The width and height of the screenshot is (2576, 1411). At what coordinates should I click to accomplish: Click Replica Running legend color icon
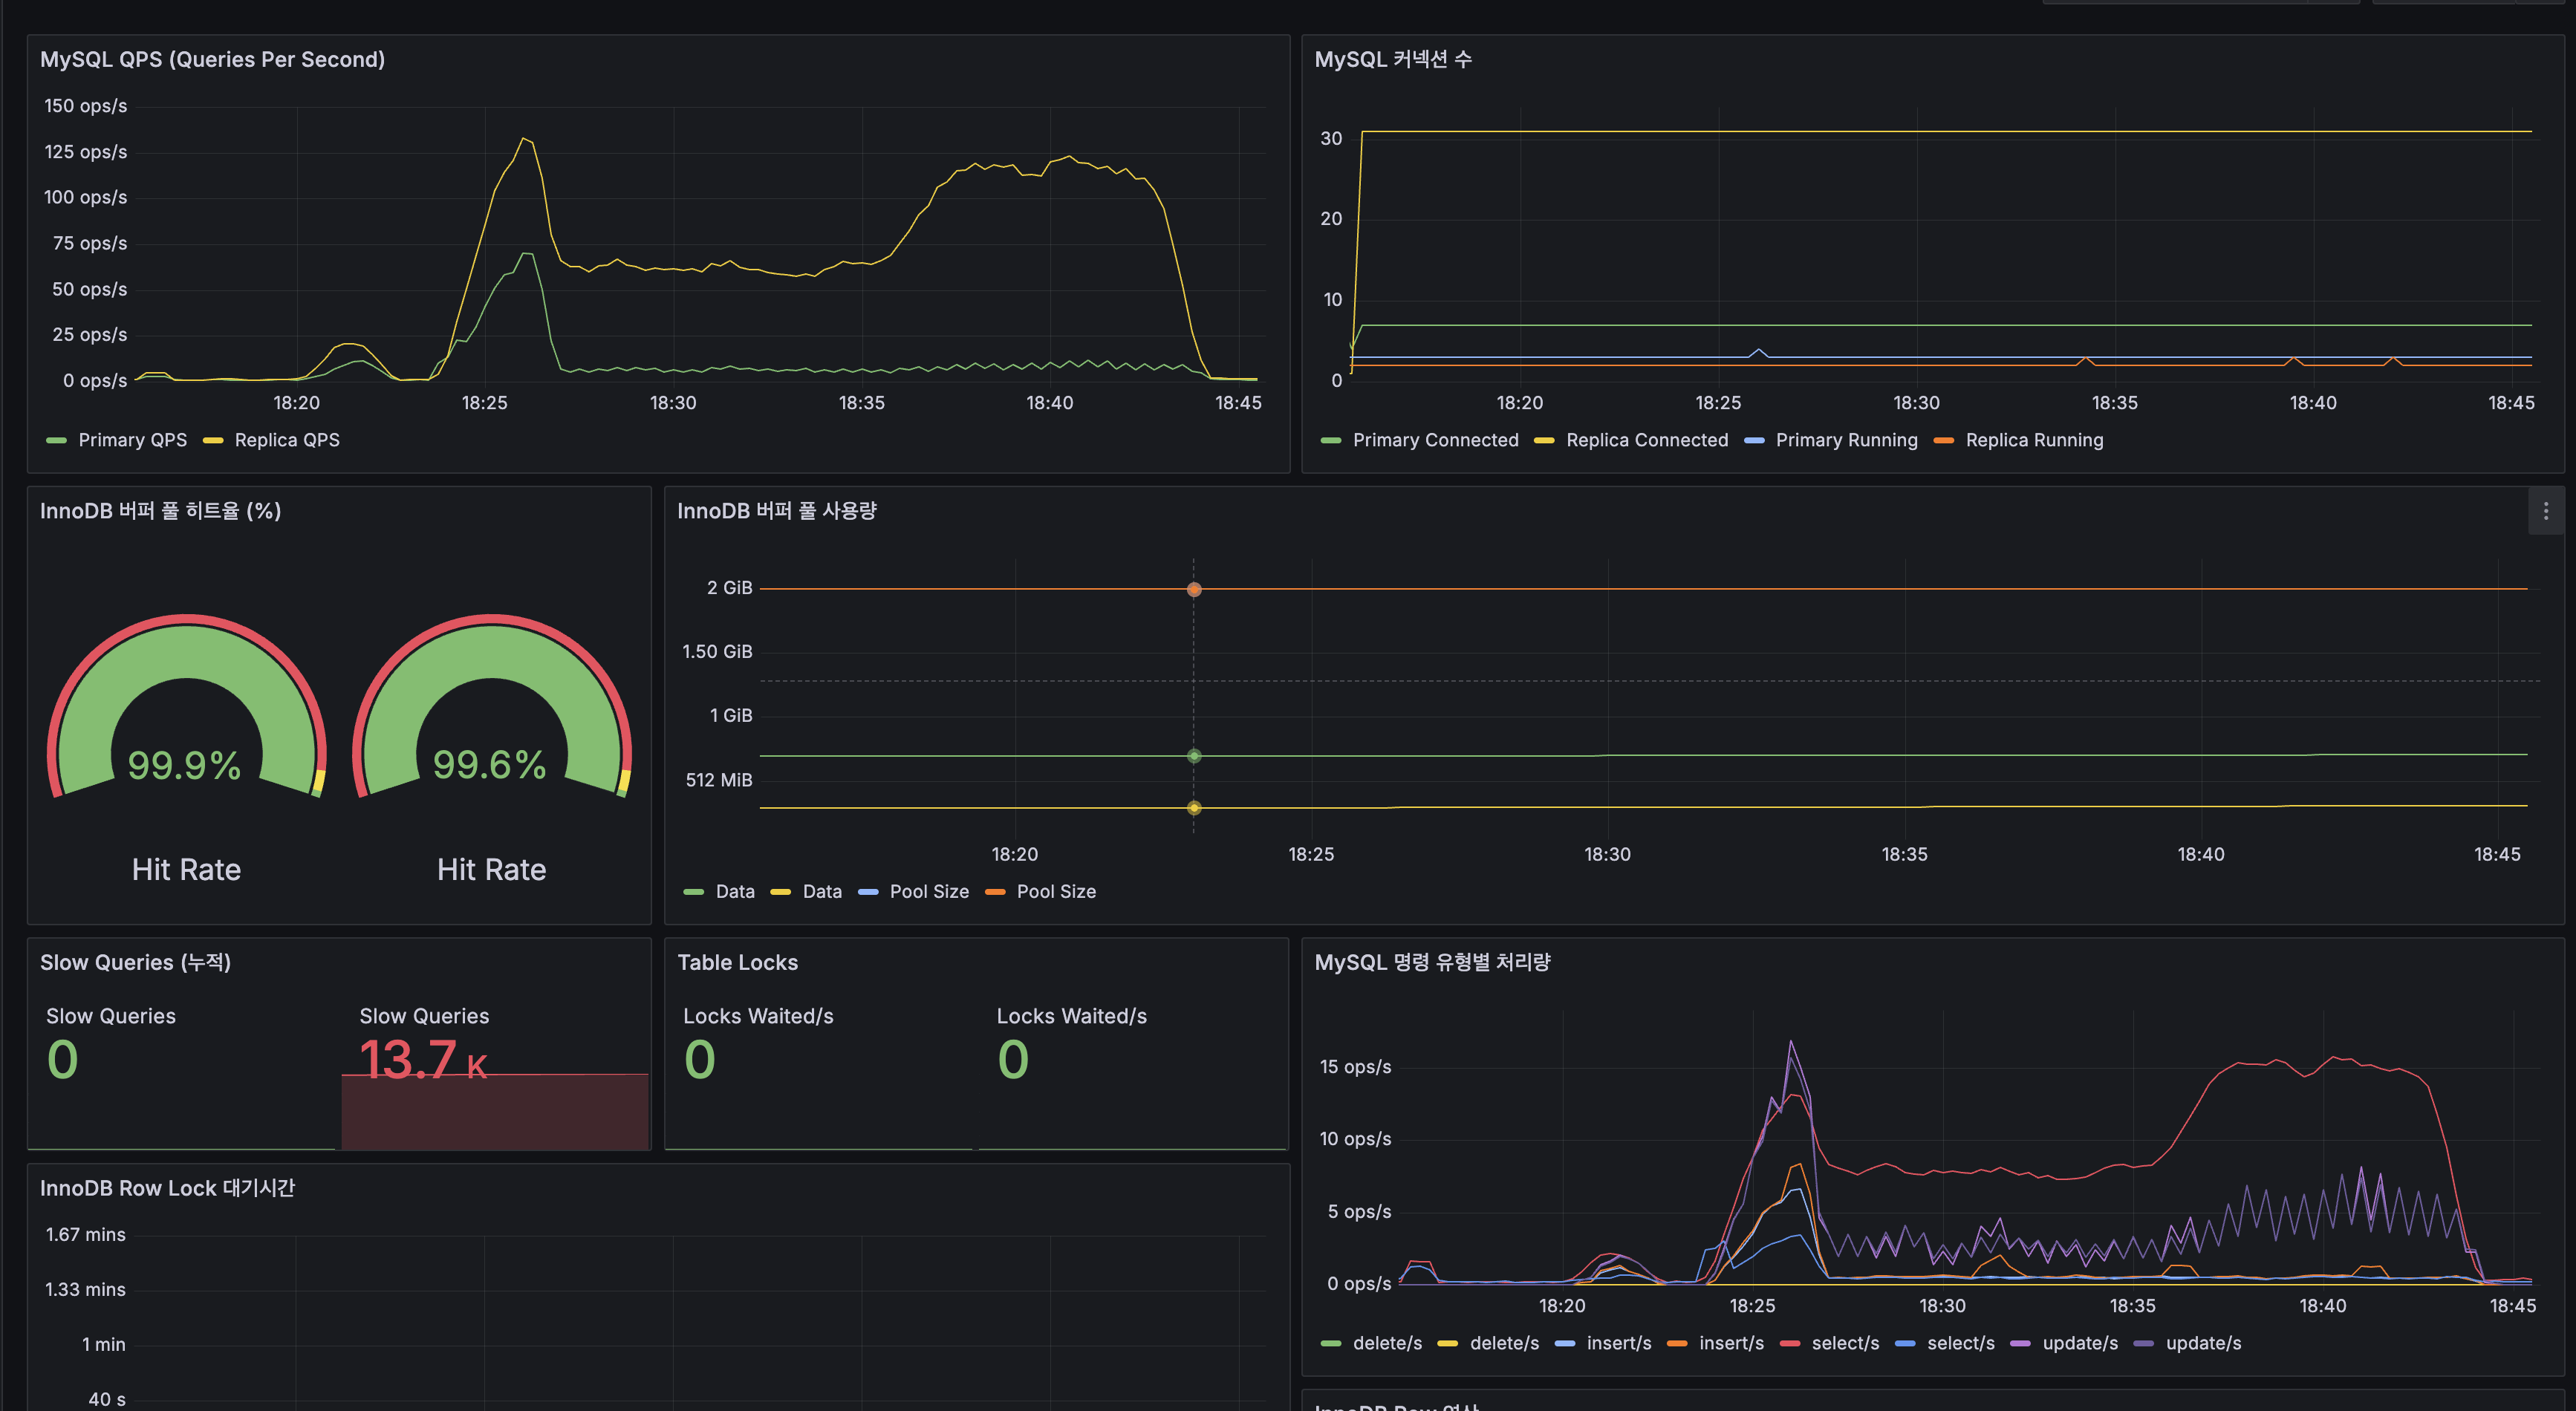point(1944,441)
